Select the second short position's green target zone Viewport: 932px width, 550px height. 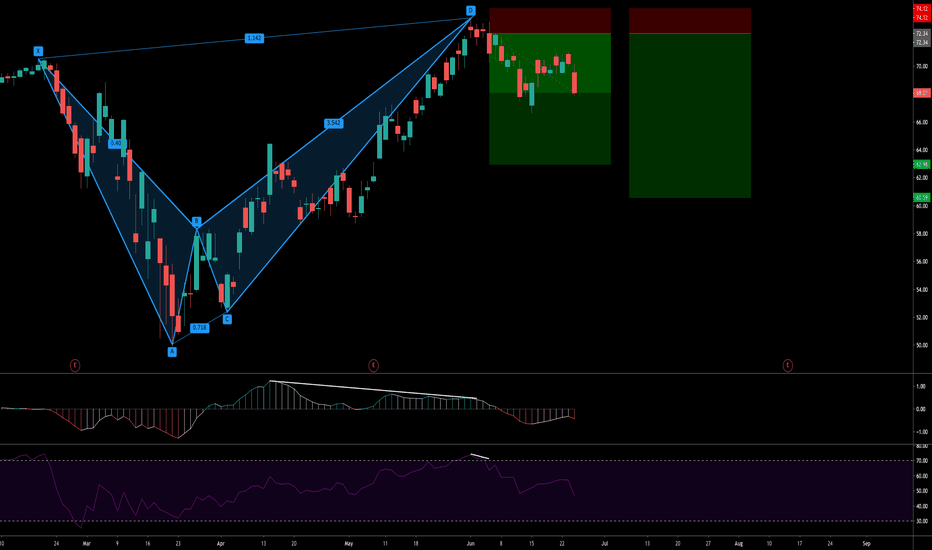(x=690, y=115)
